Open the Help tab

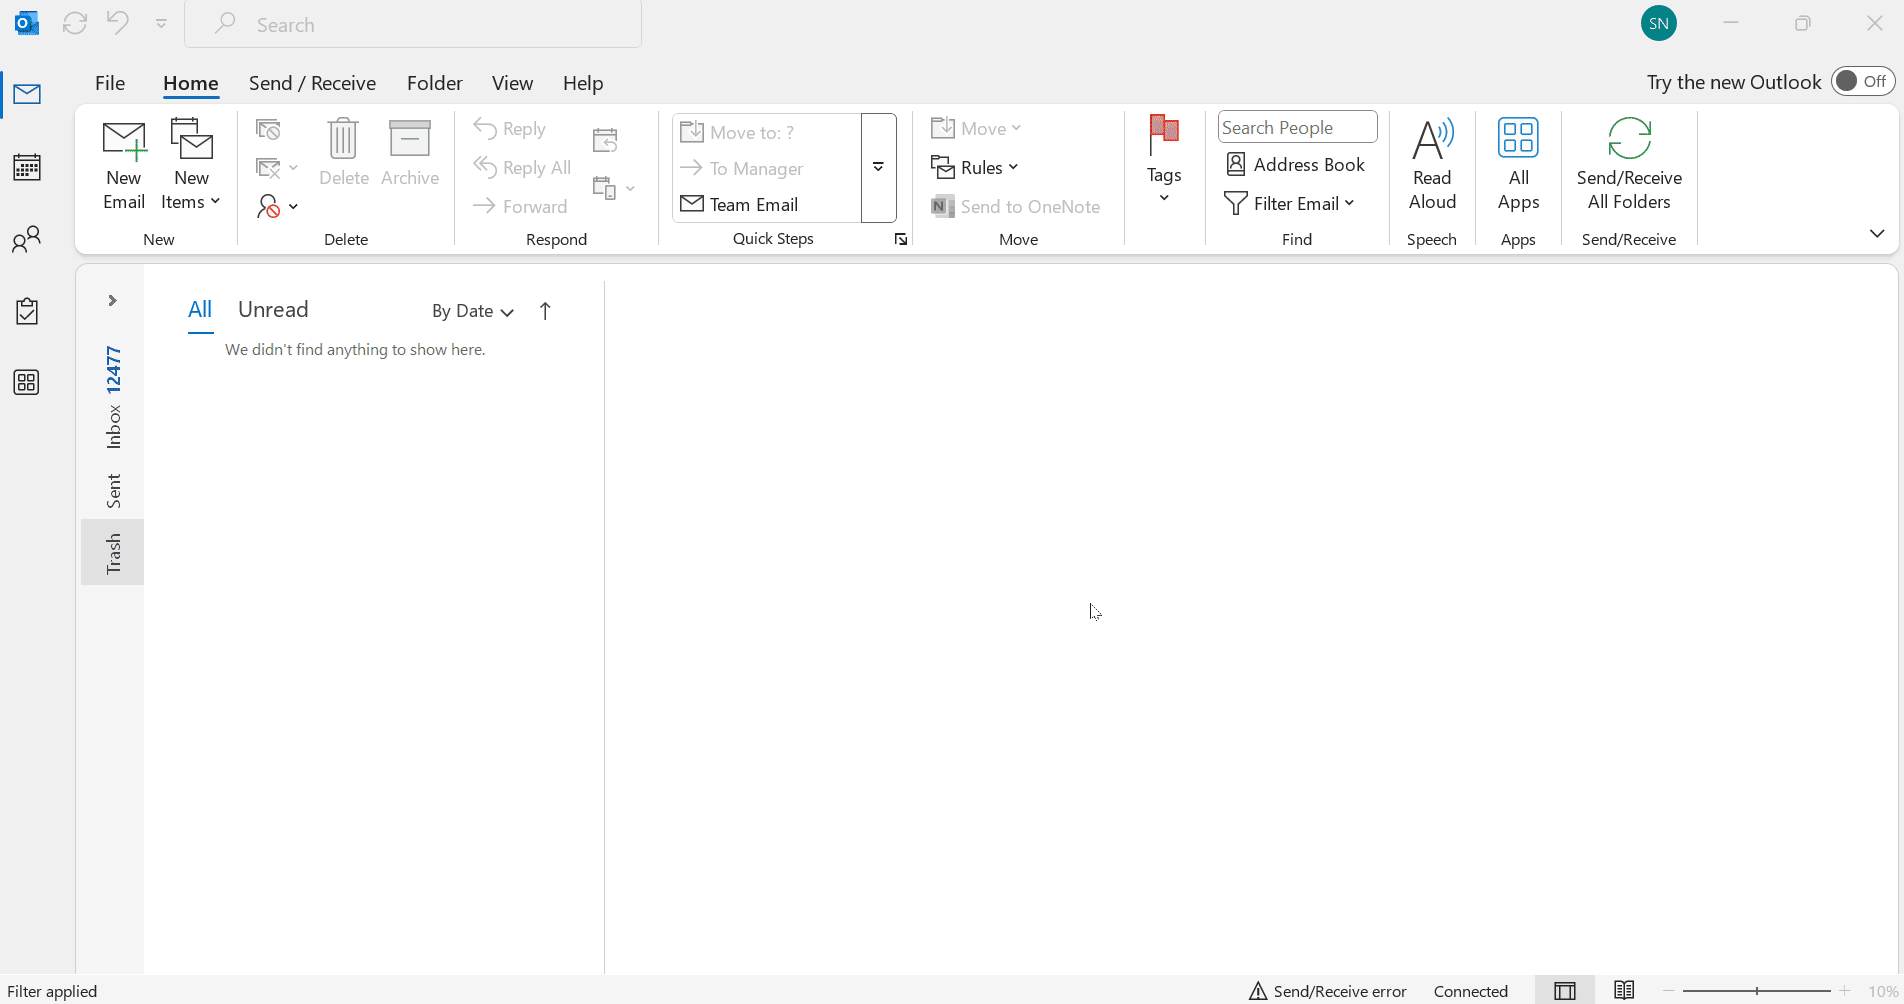(583, 83)
